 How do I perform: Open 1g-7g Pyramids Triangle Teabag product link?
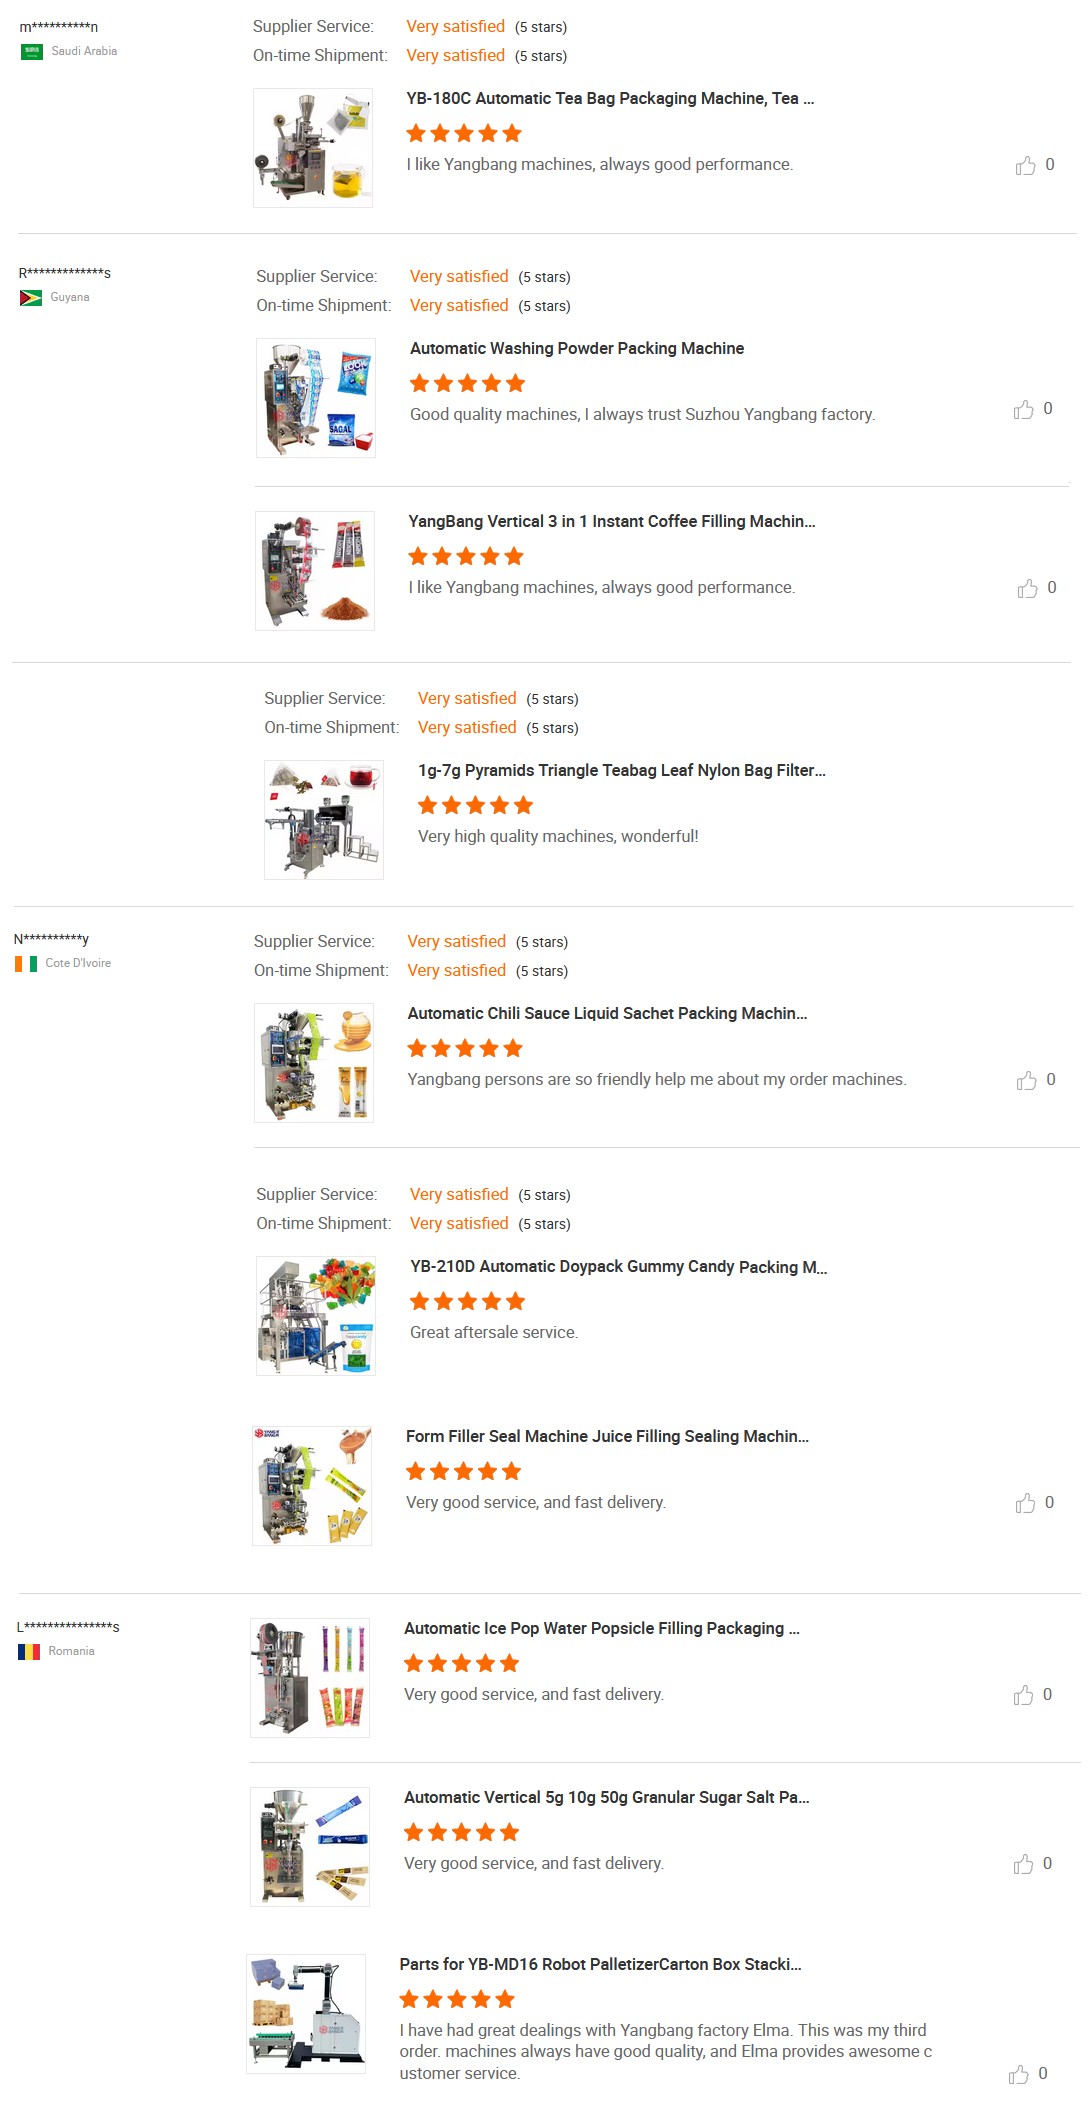tap(622, 770)
